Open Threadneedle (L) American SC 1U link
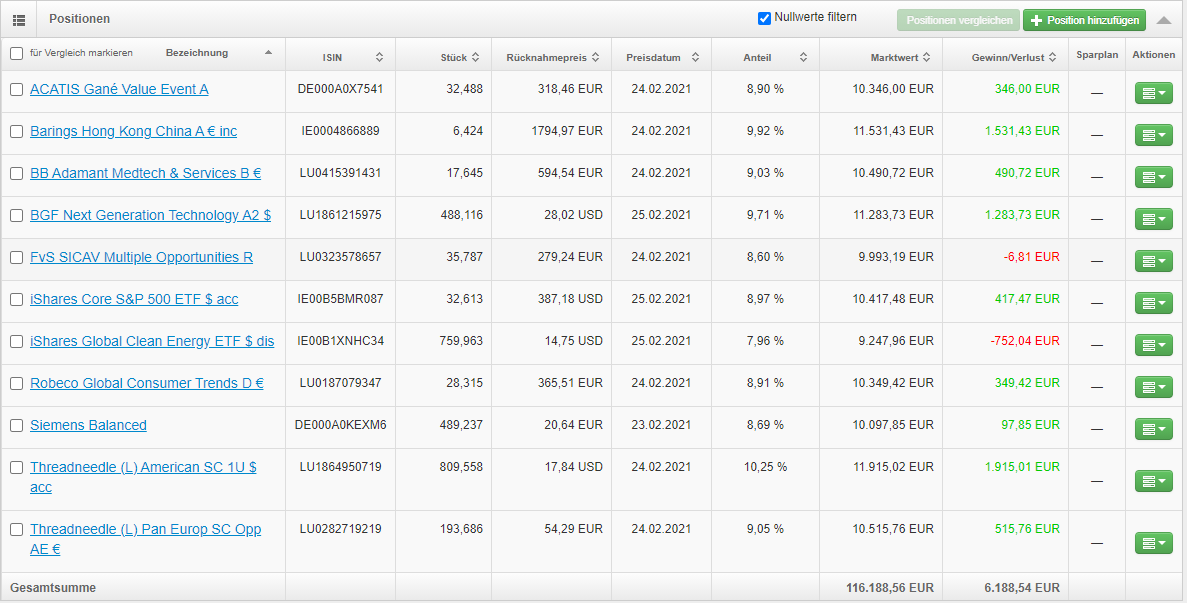This screenshot has height=603, width=1187. [x=143, y=477]
